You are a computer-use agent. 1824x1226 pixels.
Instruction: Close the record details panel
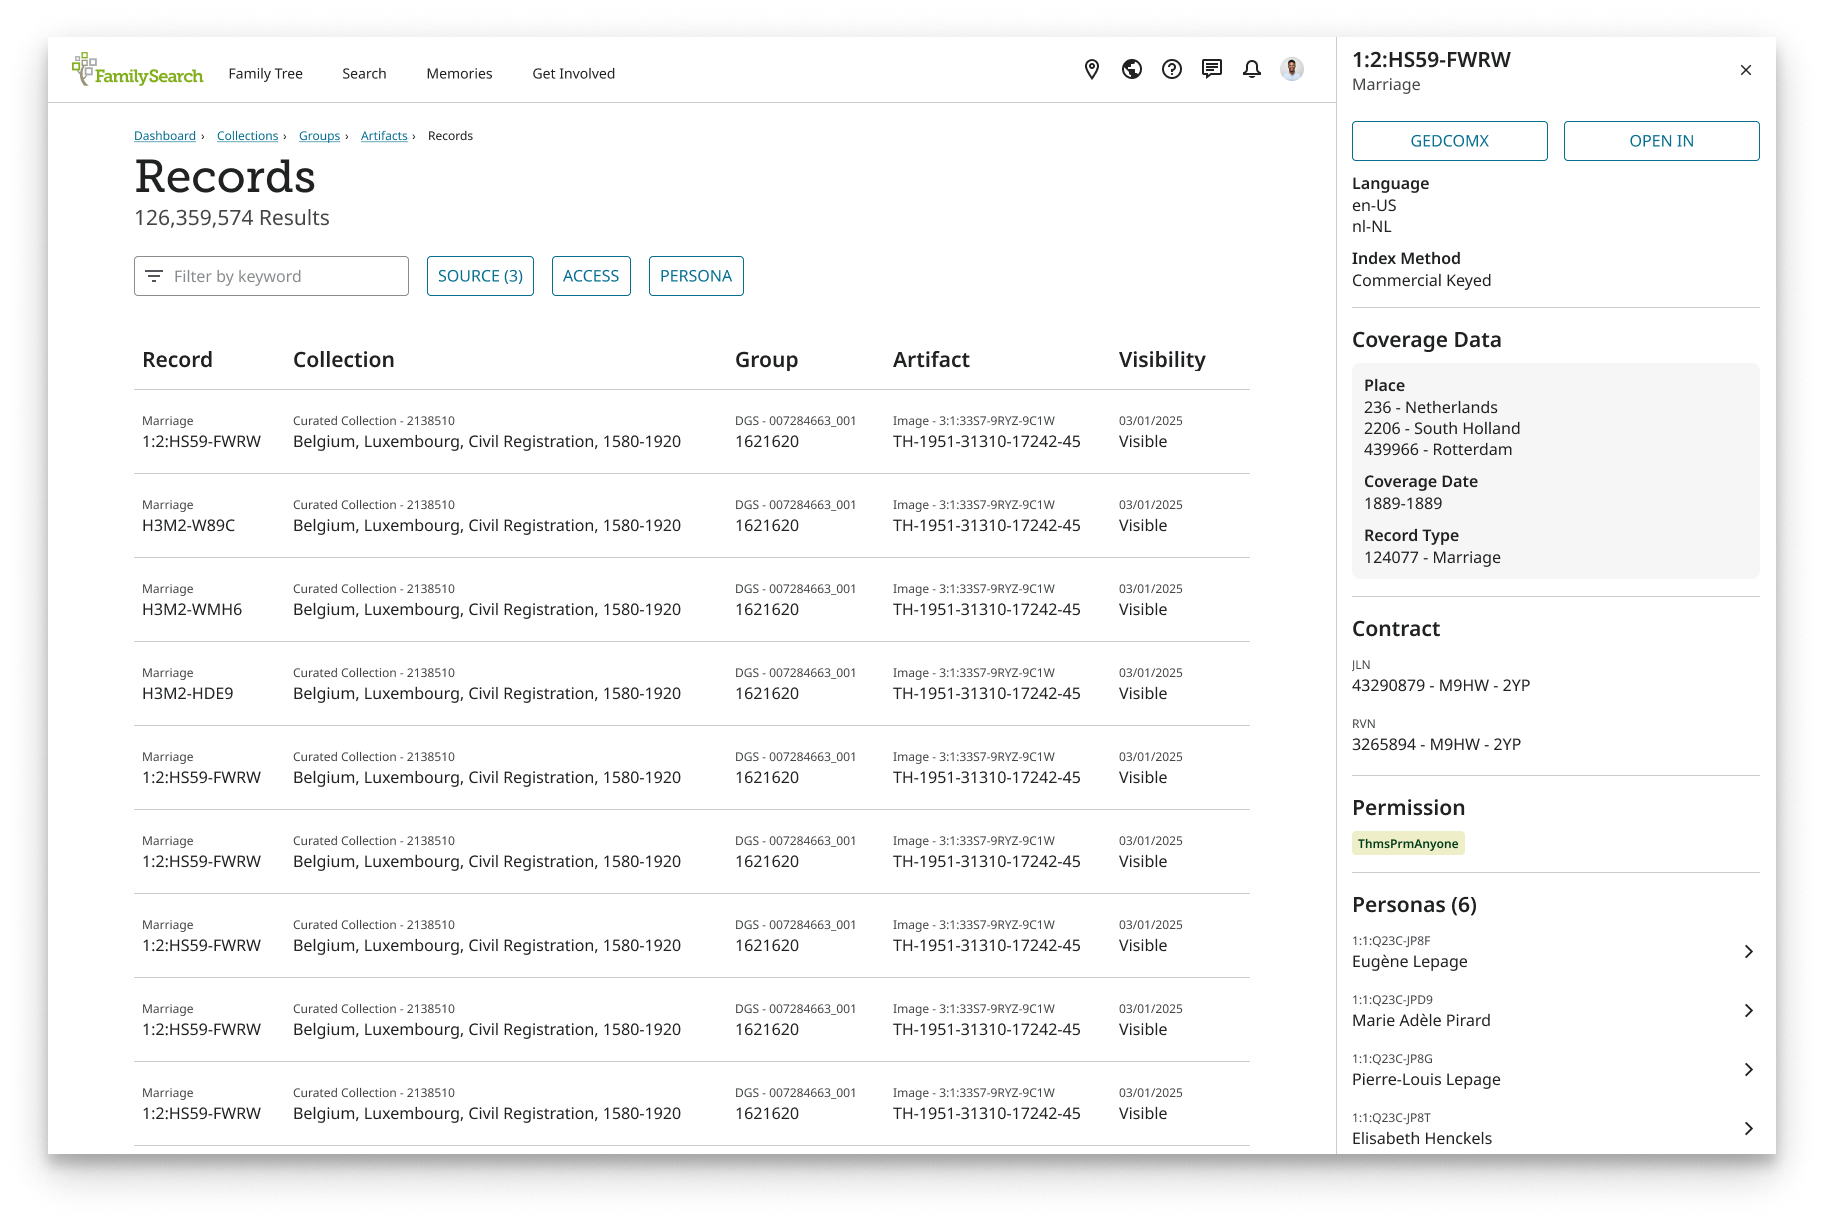(1746, 70)
